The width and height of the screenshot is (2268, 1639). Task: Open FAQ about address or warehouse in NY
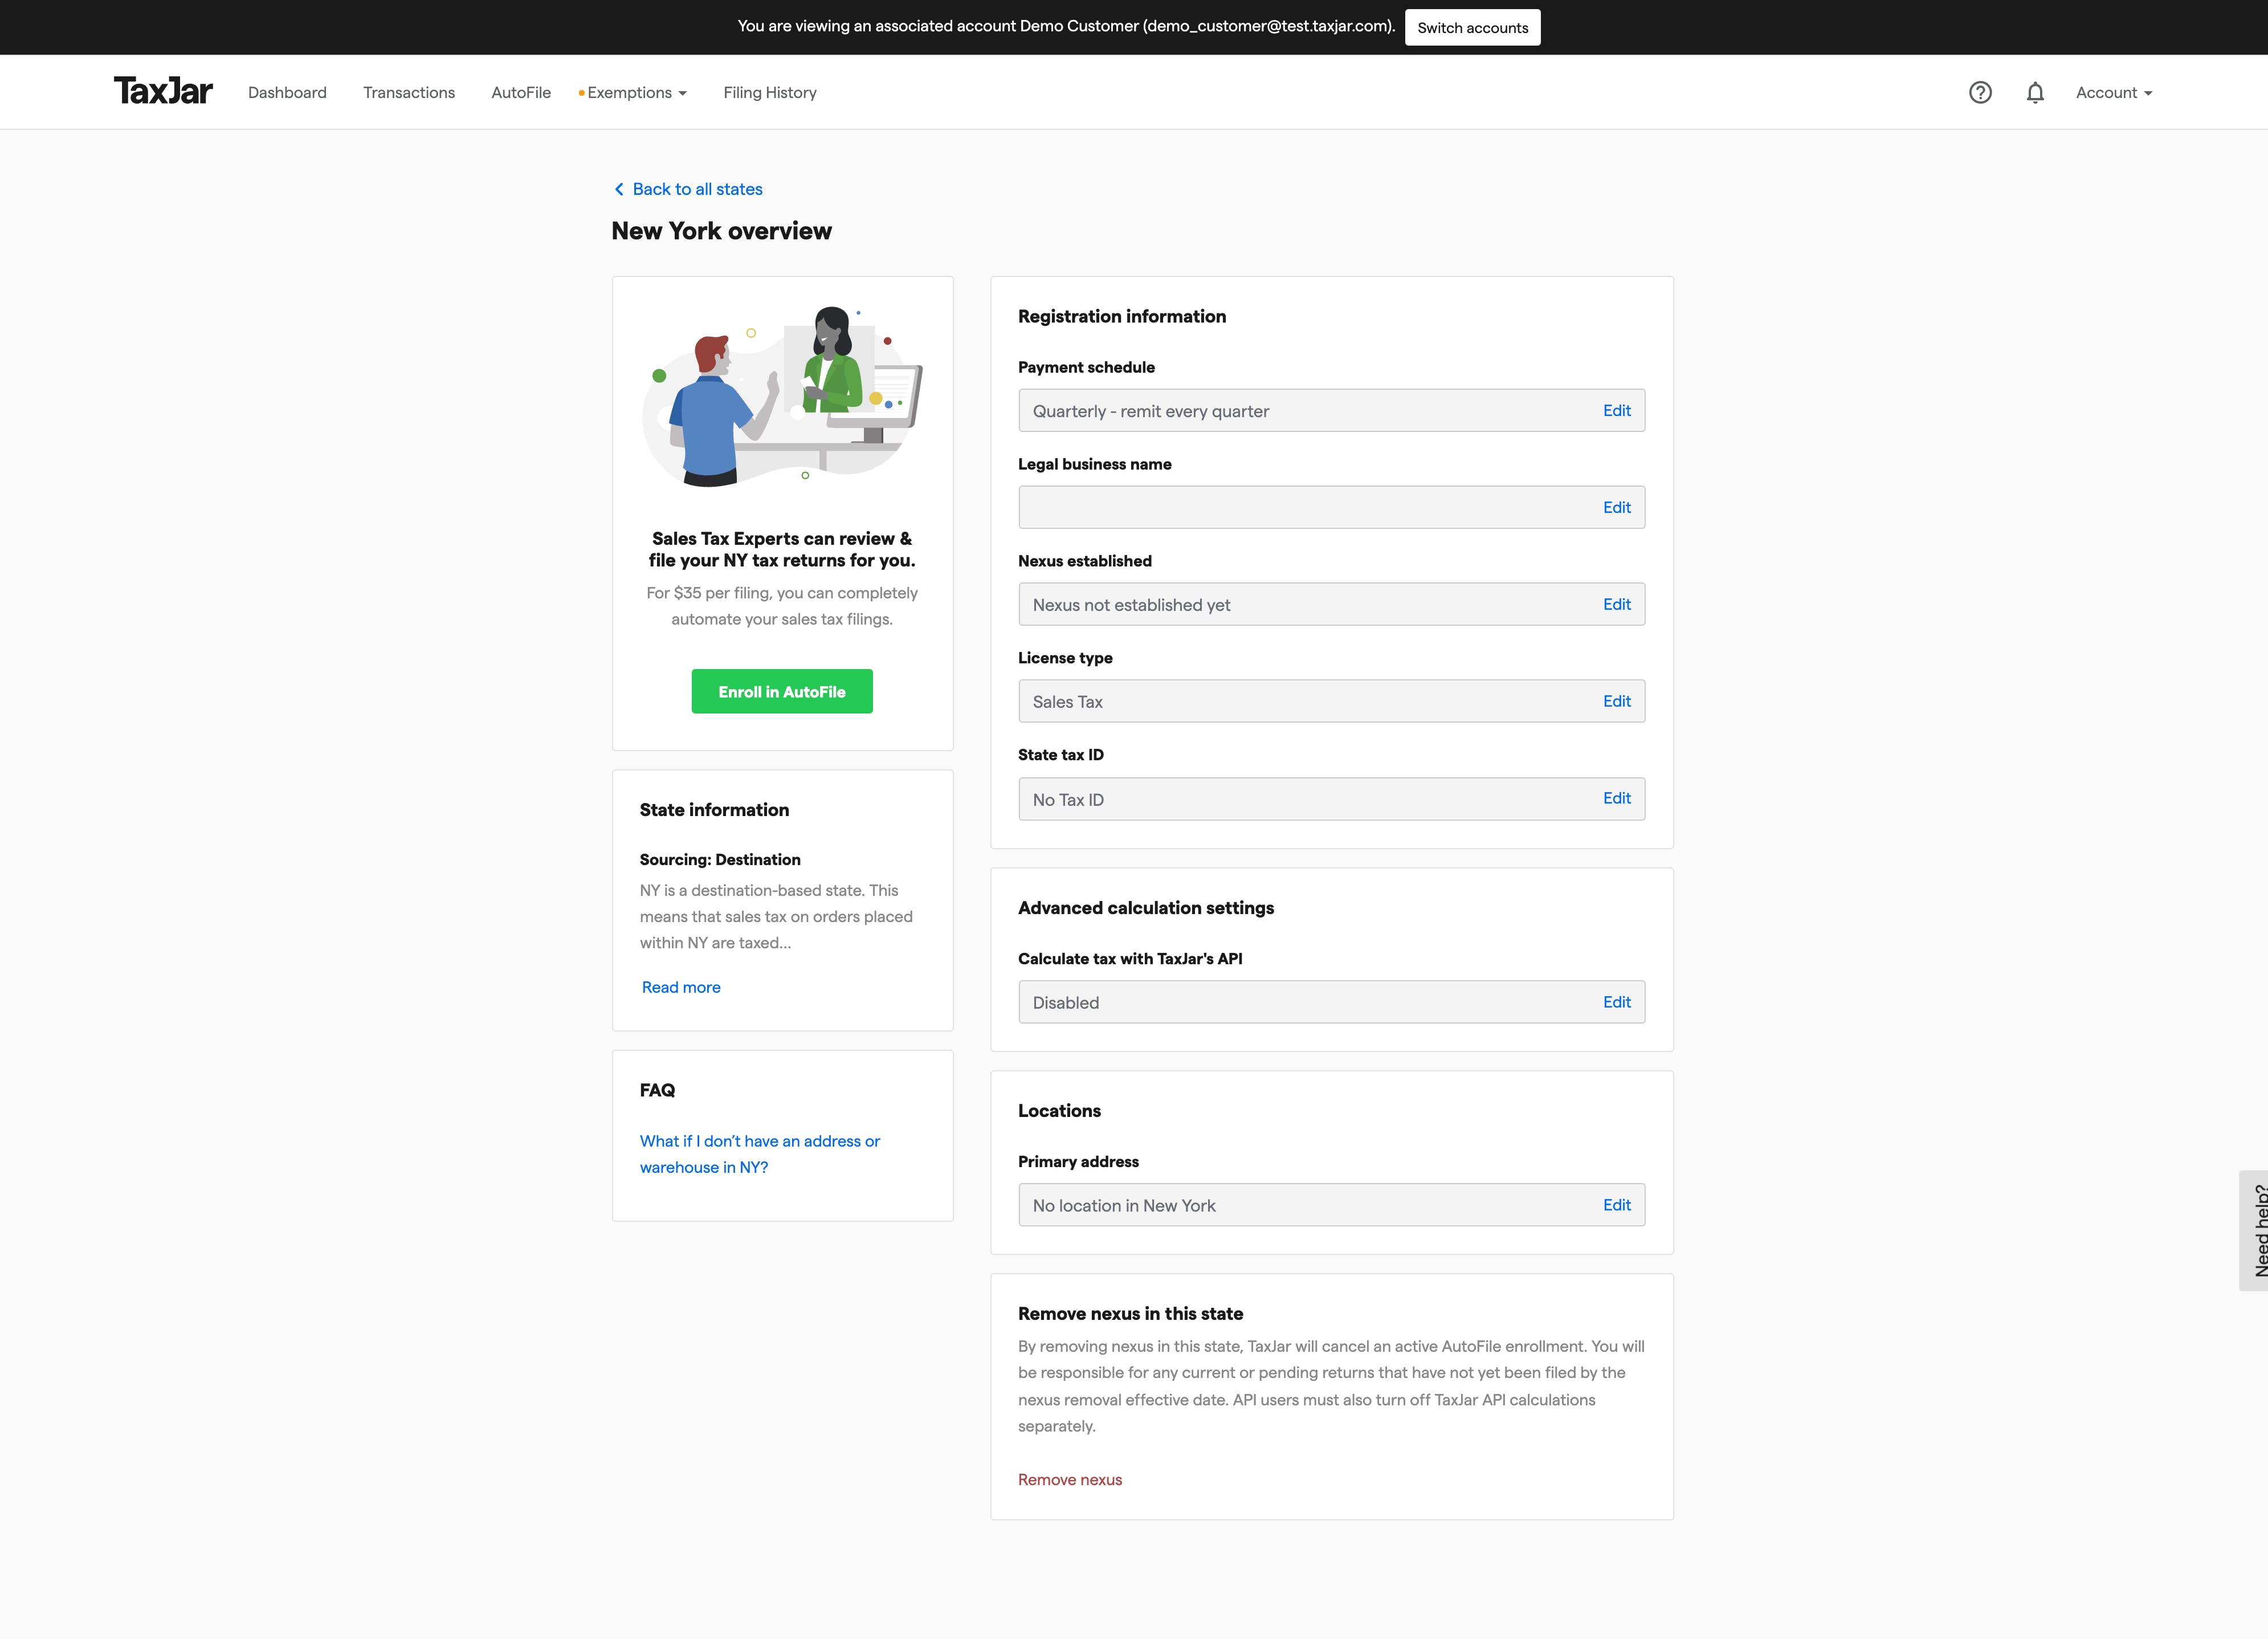point(760,1154)
